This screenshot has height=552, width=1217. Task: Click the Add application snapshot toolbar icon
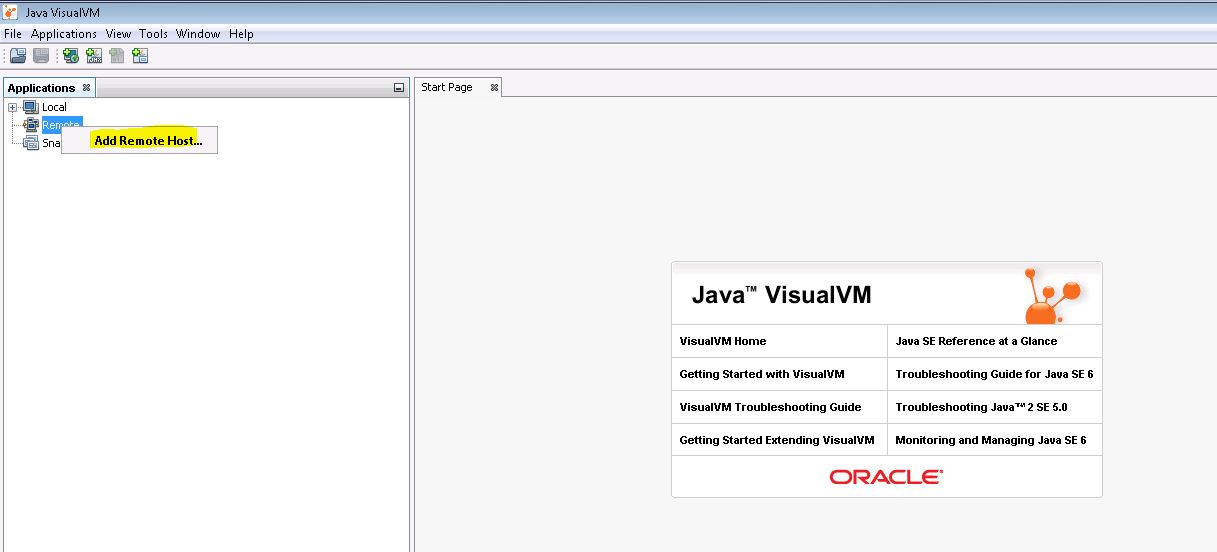point(140,56)
